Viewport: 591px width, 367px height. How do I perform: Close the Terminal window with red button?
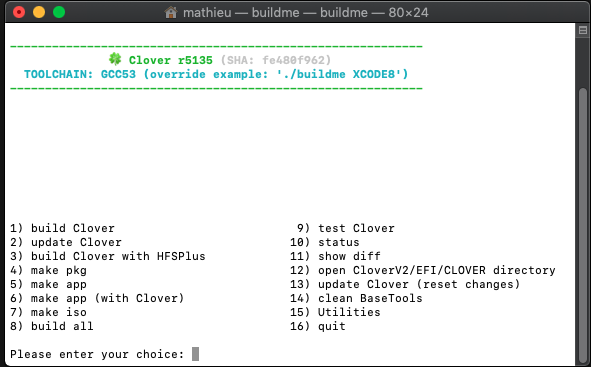point(18,12)
